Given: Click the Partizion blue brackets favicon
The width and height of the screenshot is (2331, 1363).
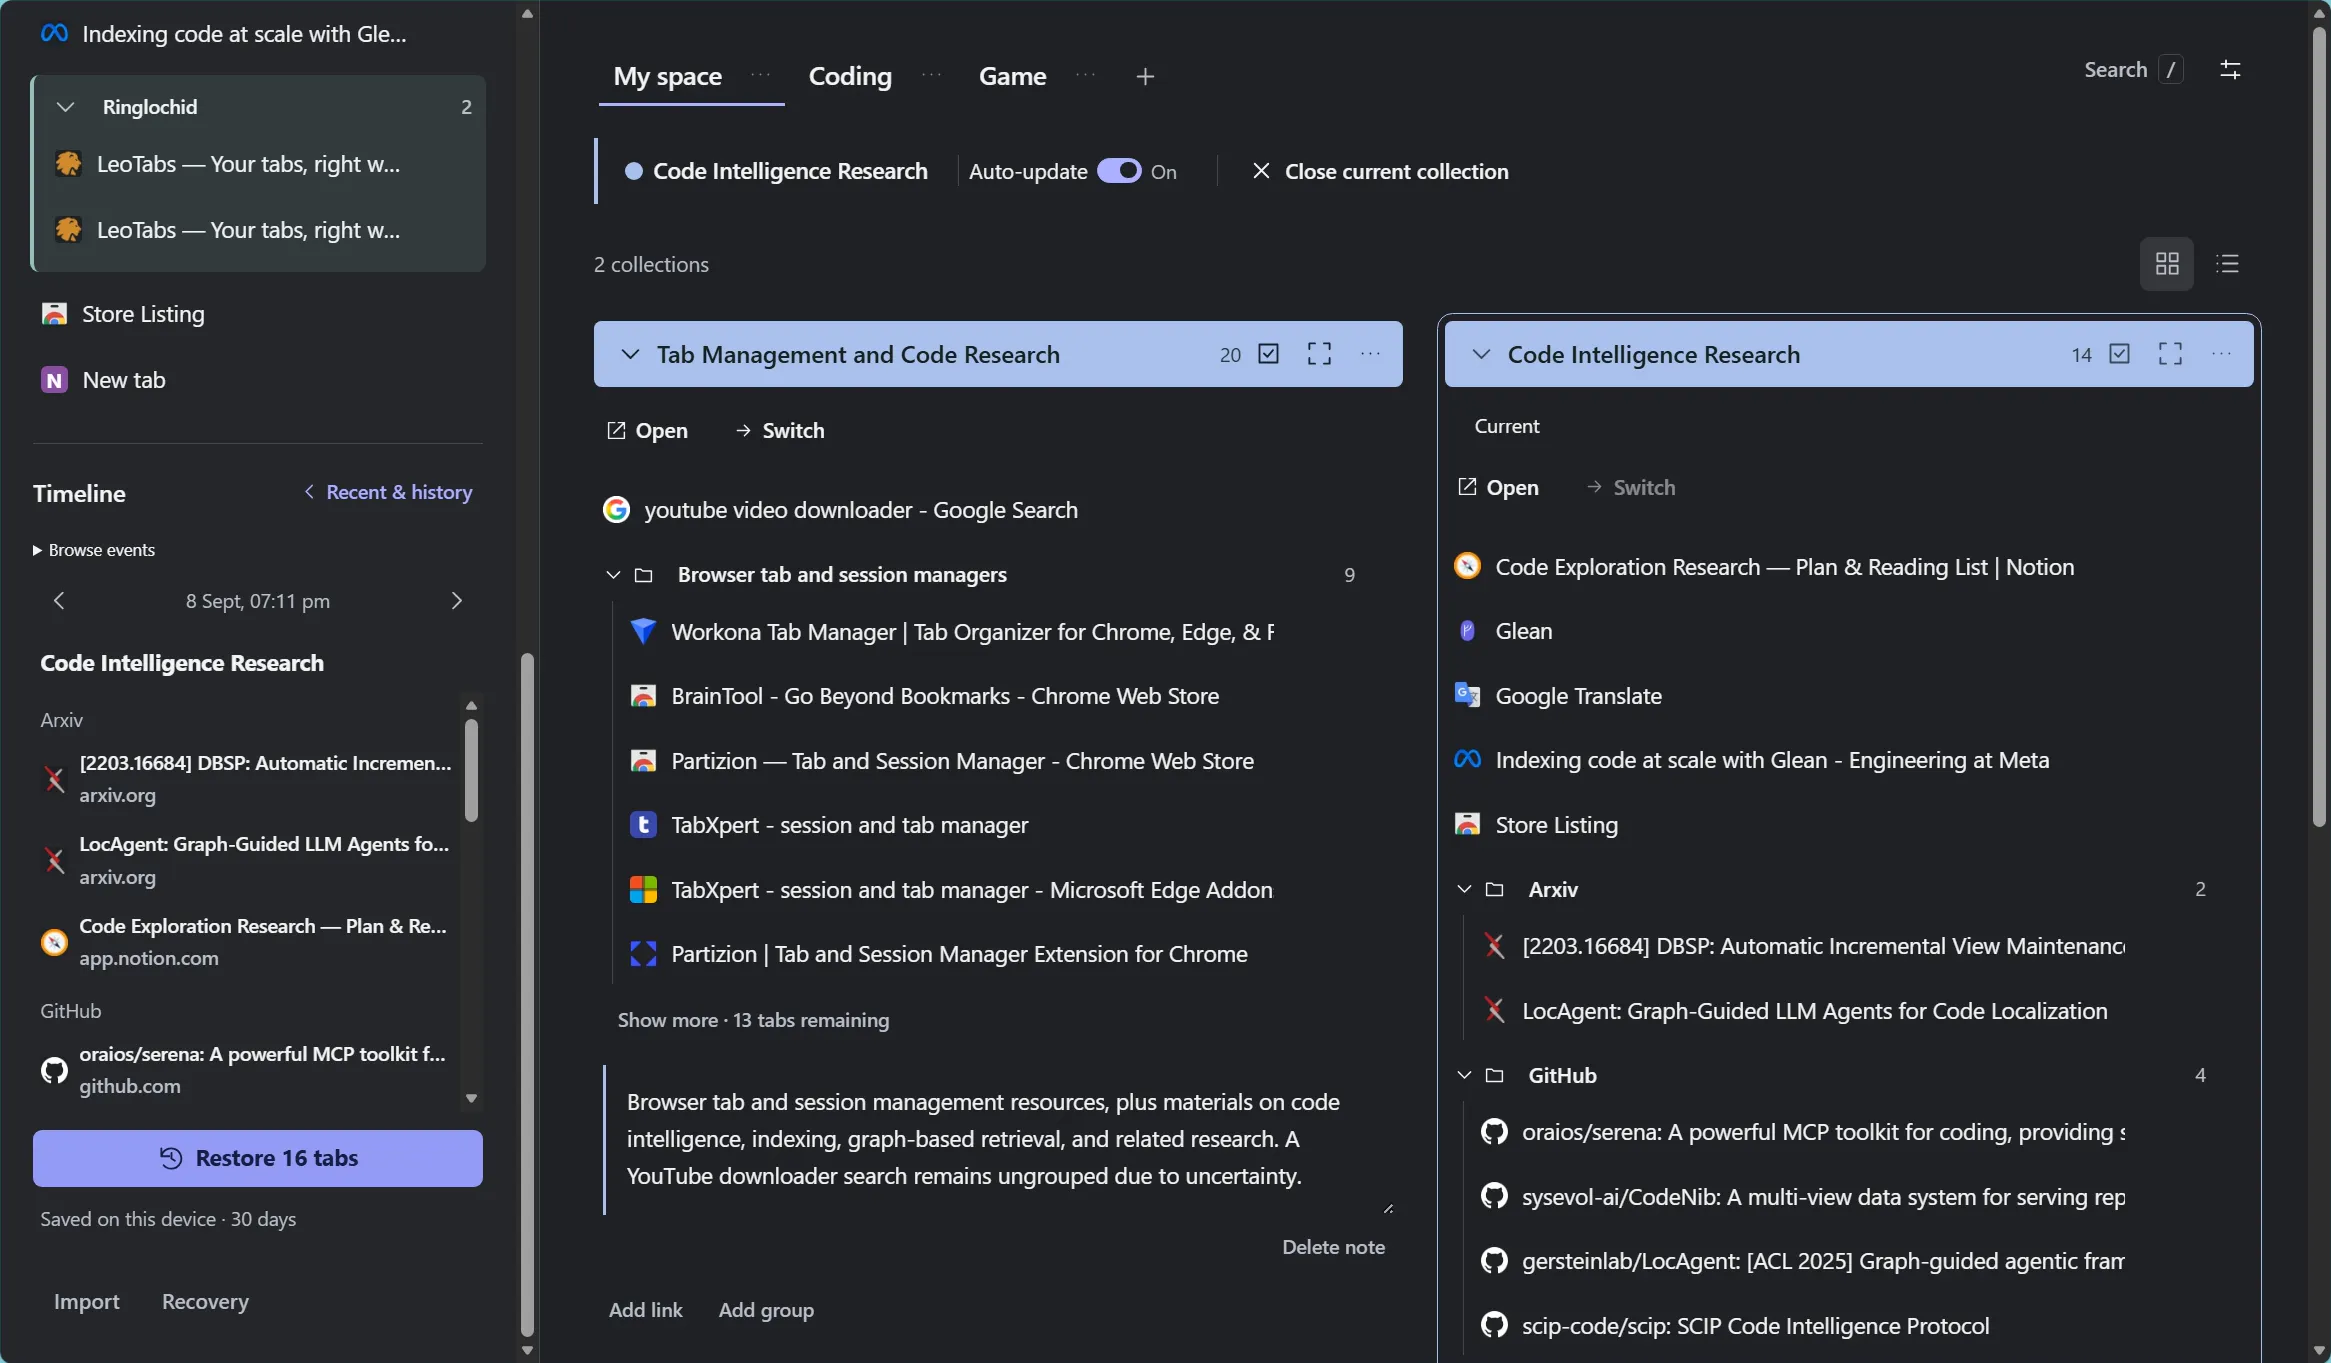Looking at the screenshot, I should pyautogui.click(x=643, y=954).
